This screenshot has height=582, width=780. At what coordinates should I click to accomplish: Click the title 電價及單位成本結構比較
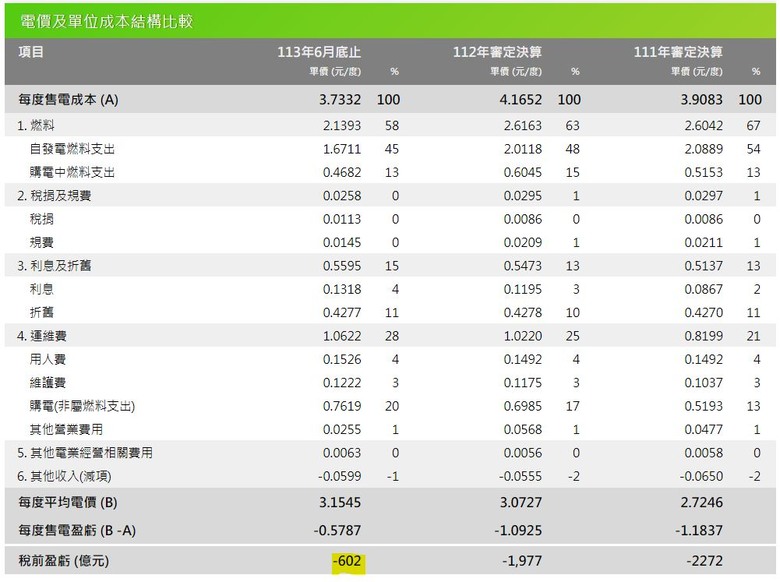click(x=106, y=21)
